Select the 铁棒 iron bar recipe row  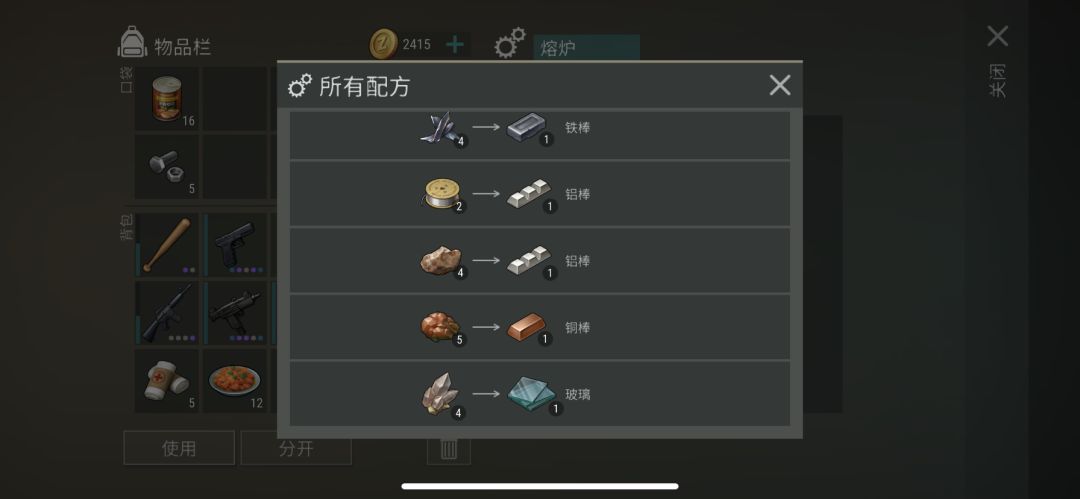coord(540,135)
